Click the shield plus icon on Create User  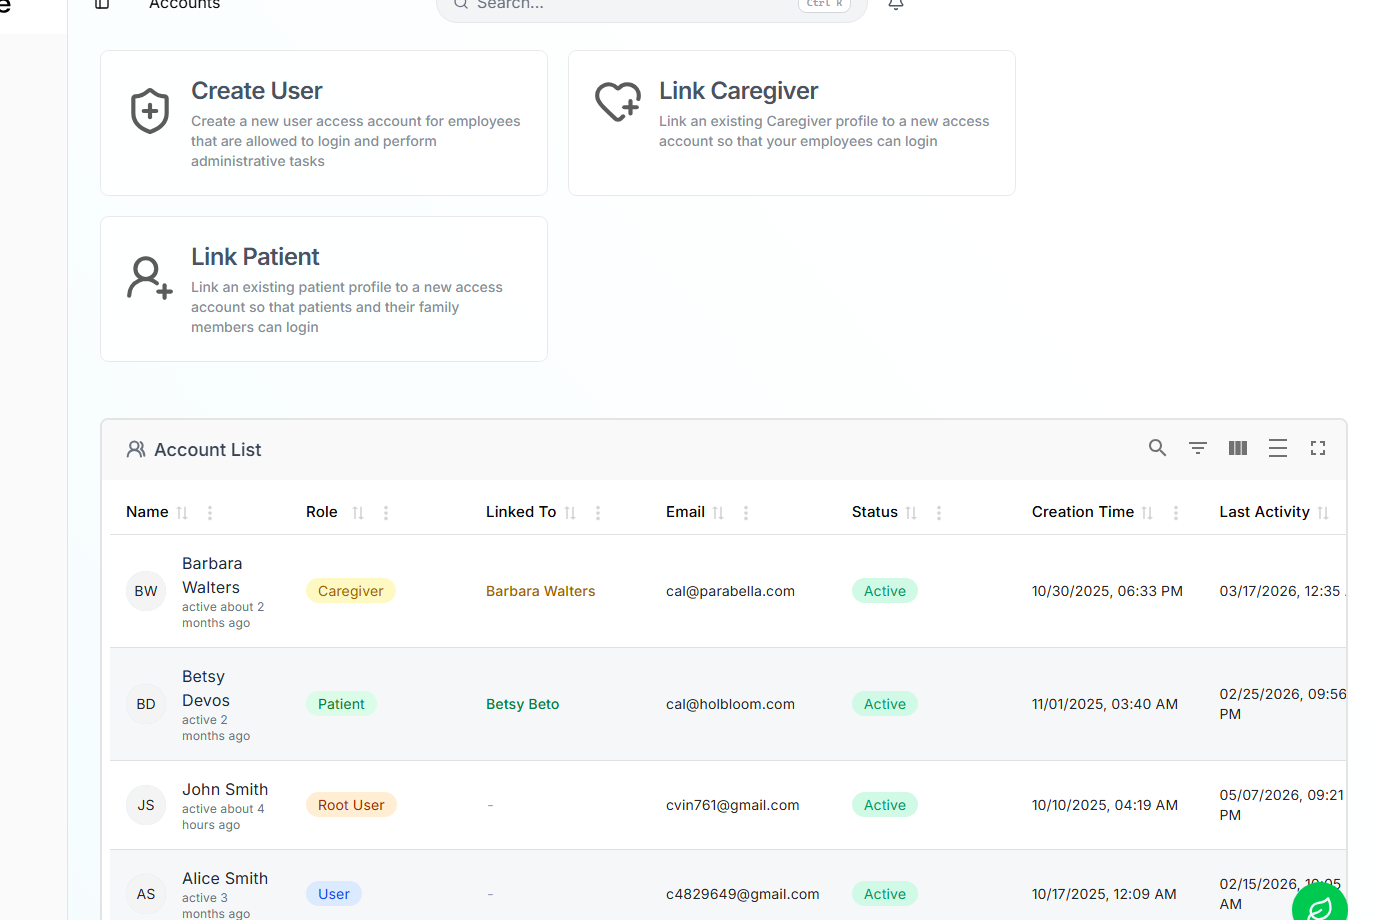pyautogui.click(x=150, y=111)
